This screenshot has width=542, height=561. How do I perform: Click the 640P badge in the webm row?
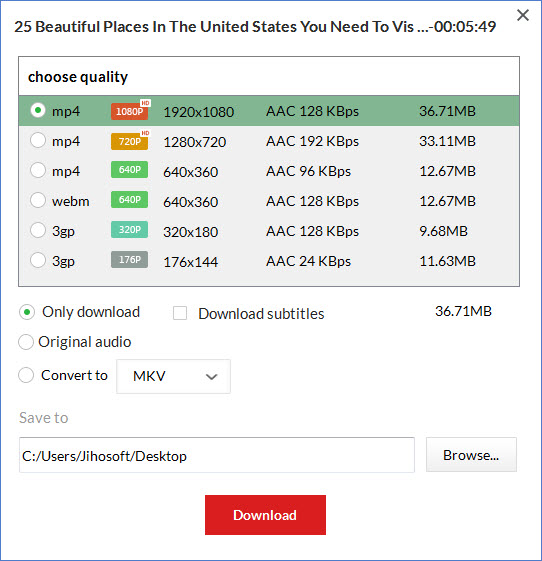coord(130,200)
